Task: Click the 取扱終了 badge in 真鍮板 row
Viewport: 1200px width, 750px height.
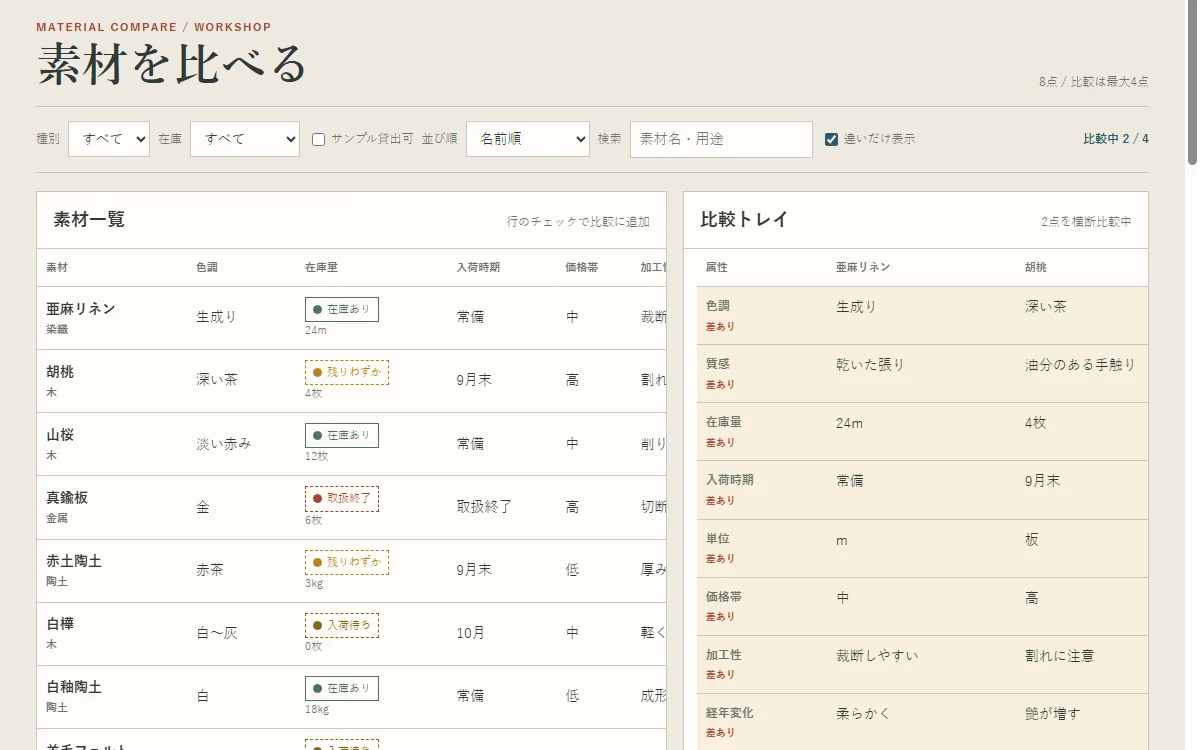Action: click(x=342, y=498)
